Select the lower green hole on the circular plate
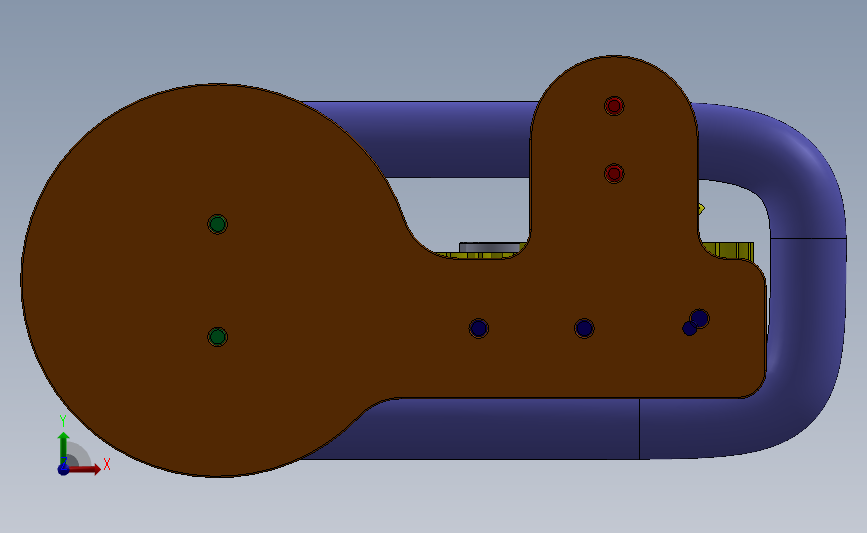 click(x=217, y=336)
